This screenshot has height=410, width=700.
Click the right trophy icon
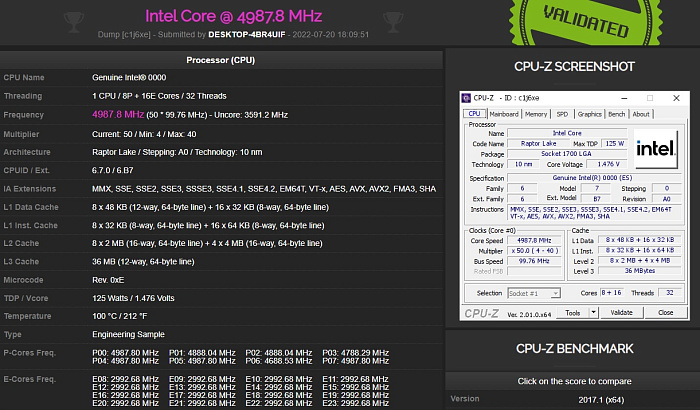393,21
